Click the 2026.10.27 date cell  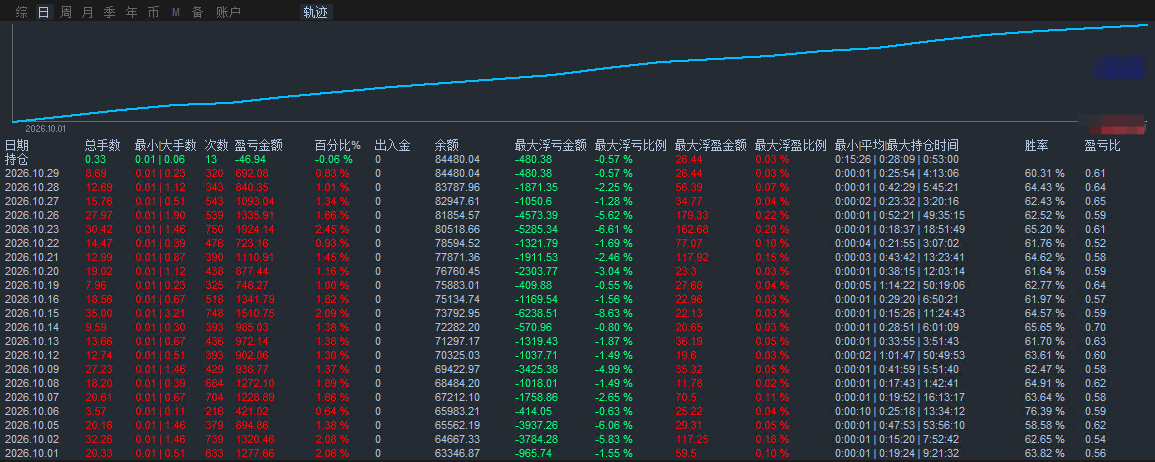point(32,201)
